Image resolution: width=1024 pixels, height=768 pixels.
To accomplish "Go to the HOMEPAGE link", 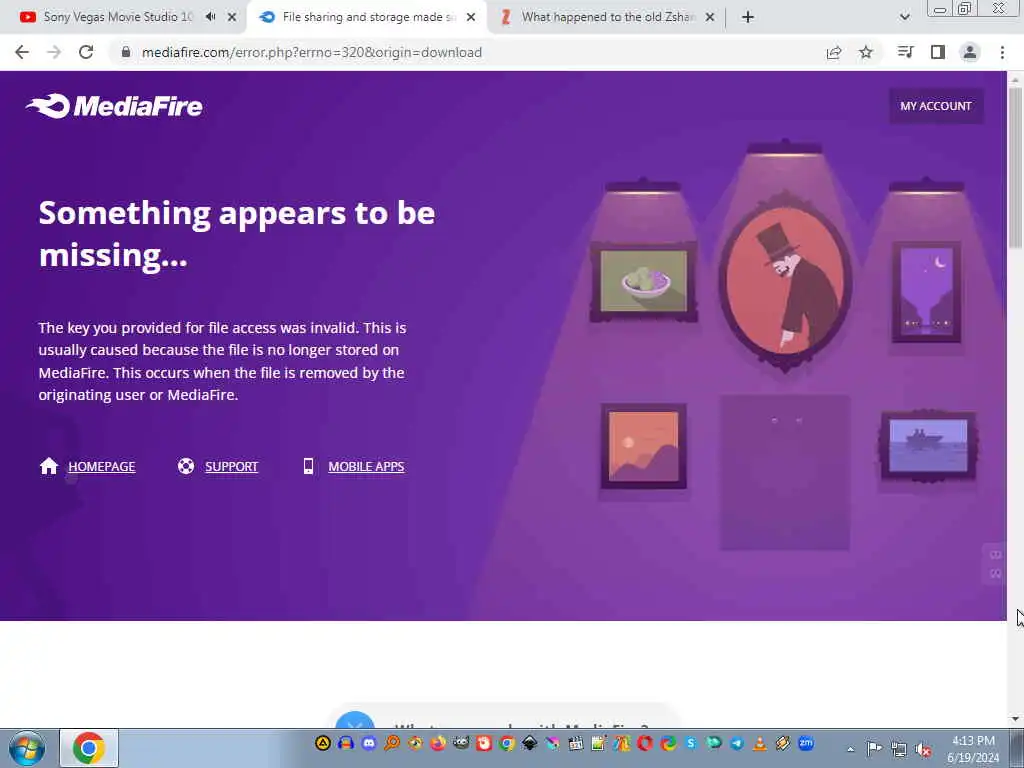I will click(x=102, y=466).
